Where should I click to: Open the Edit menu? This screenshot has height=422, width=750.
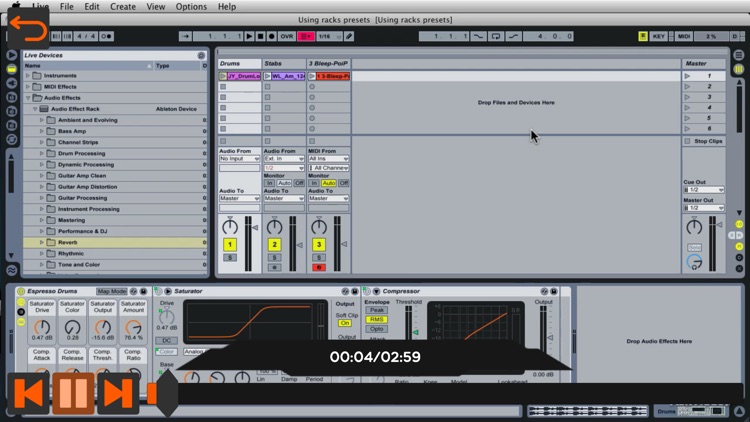coord(92,7)
